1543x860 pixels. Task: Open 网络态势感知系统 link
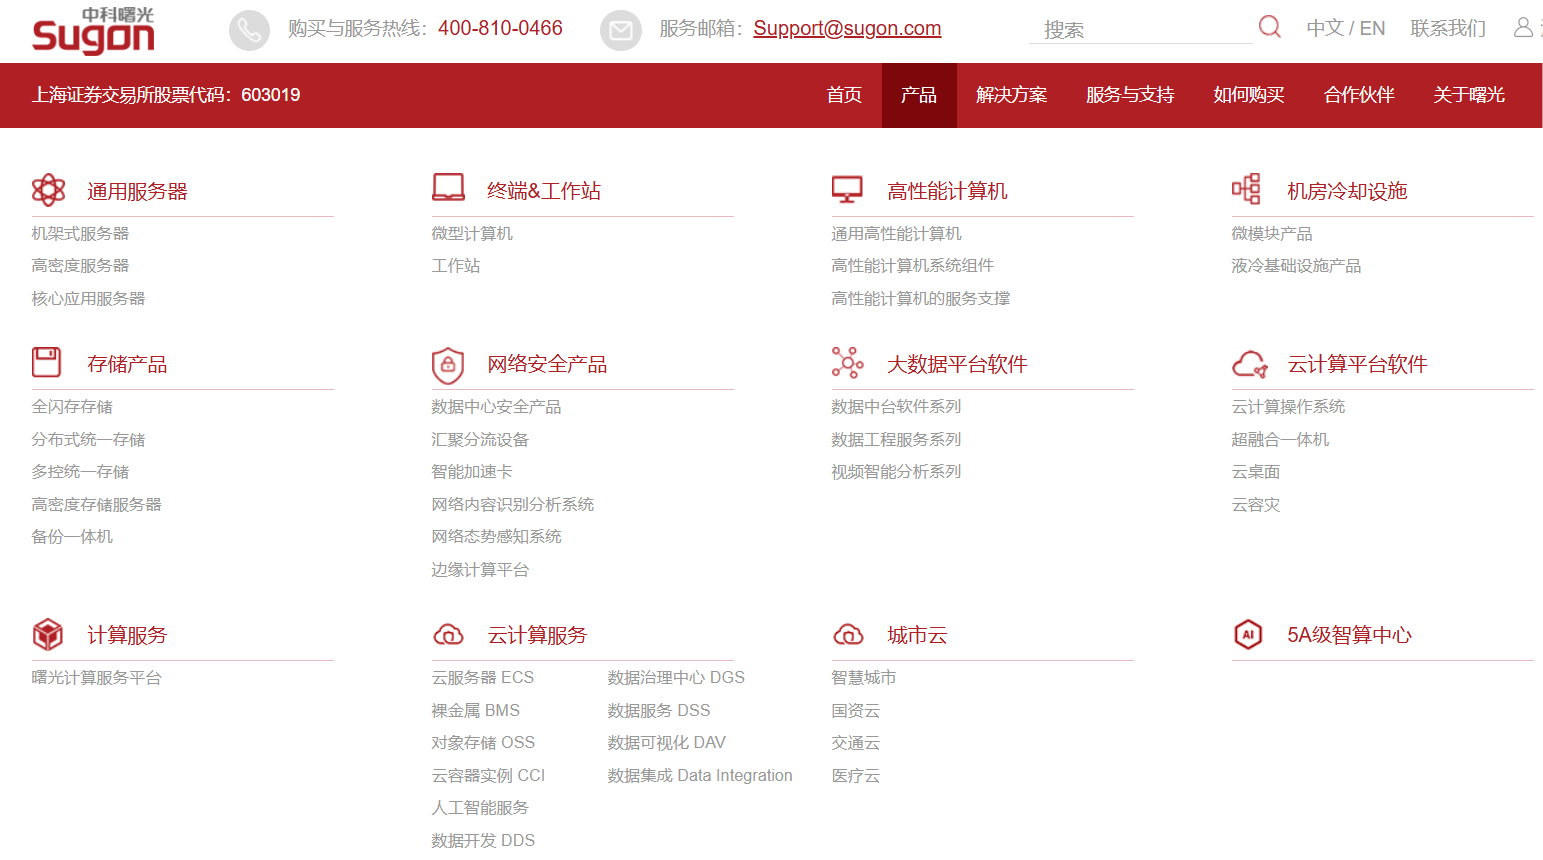click(x=496, y=536)
